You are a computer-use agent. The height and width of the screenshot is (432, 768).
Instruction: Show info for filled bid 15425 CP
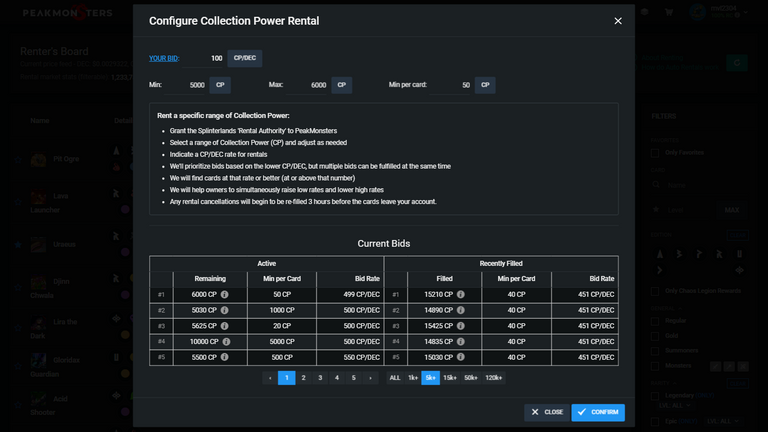[x=460, y=326]
